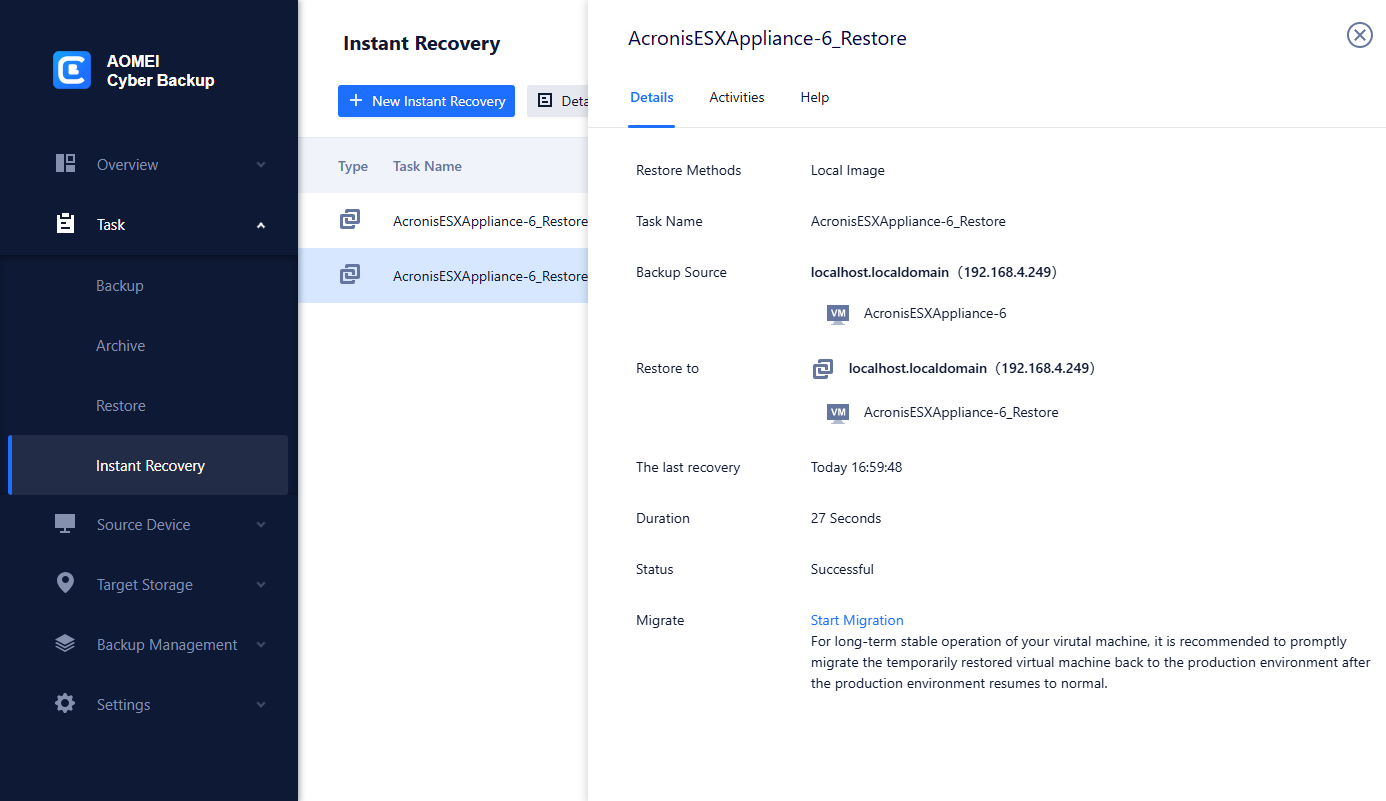
Task: Click the instant recovery icon in first table row
Action: 350,220
